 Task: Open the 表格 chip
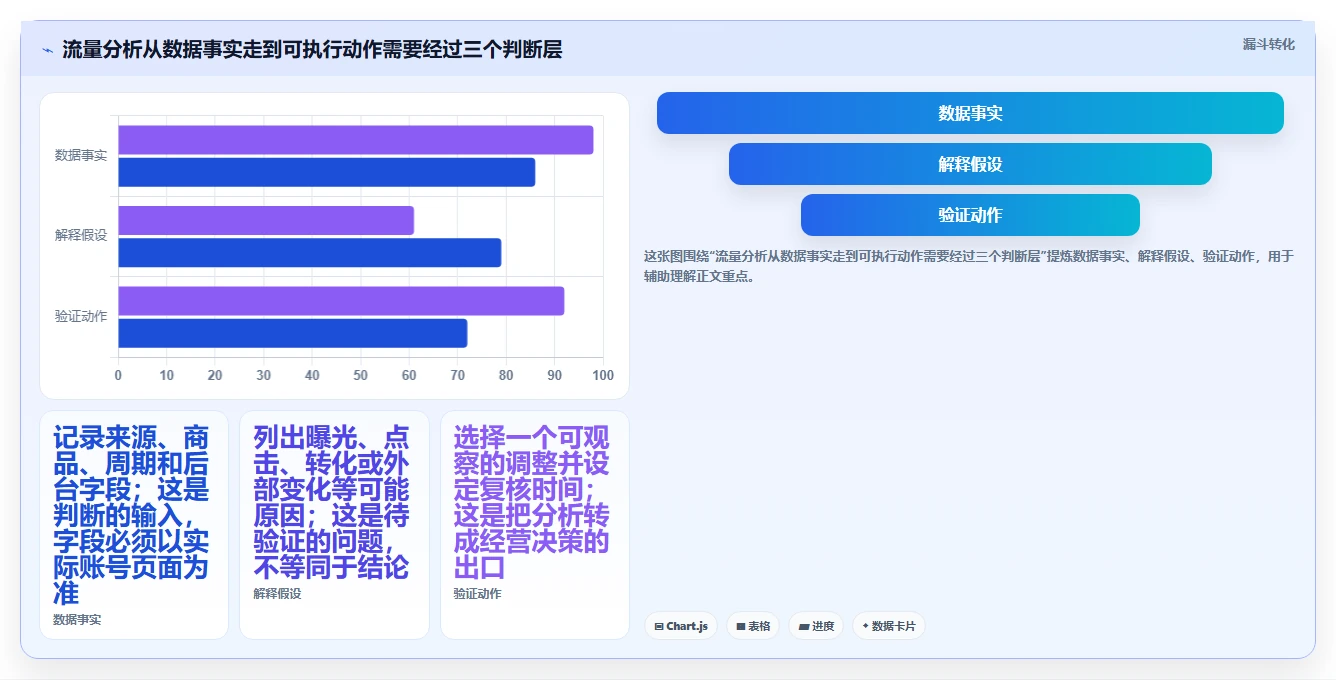[x=754, y=626]
